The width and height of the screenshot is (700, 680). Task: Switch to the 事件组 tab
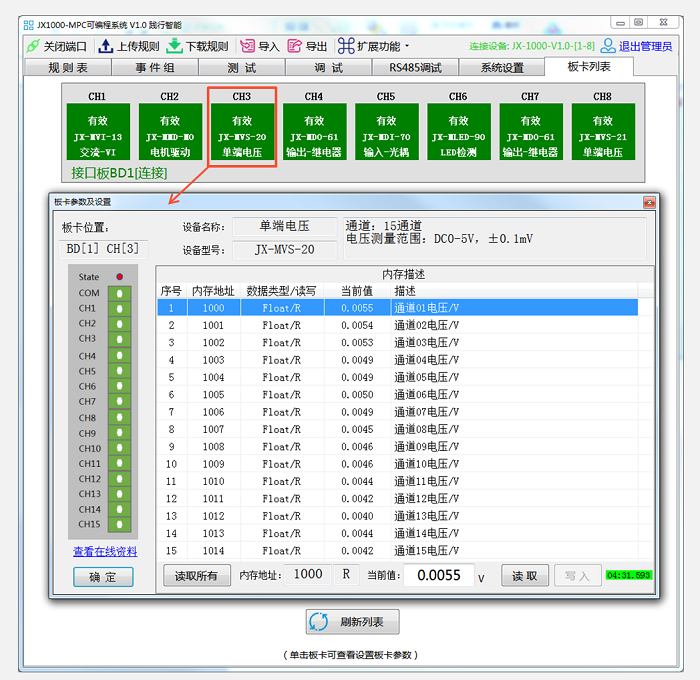(x=155, y=68)
